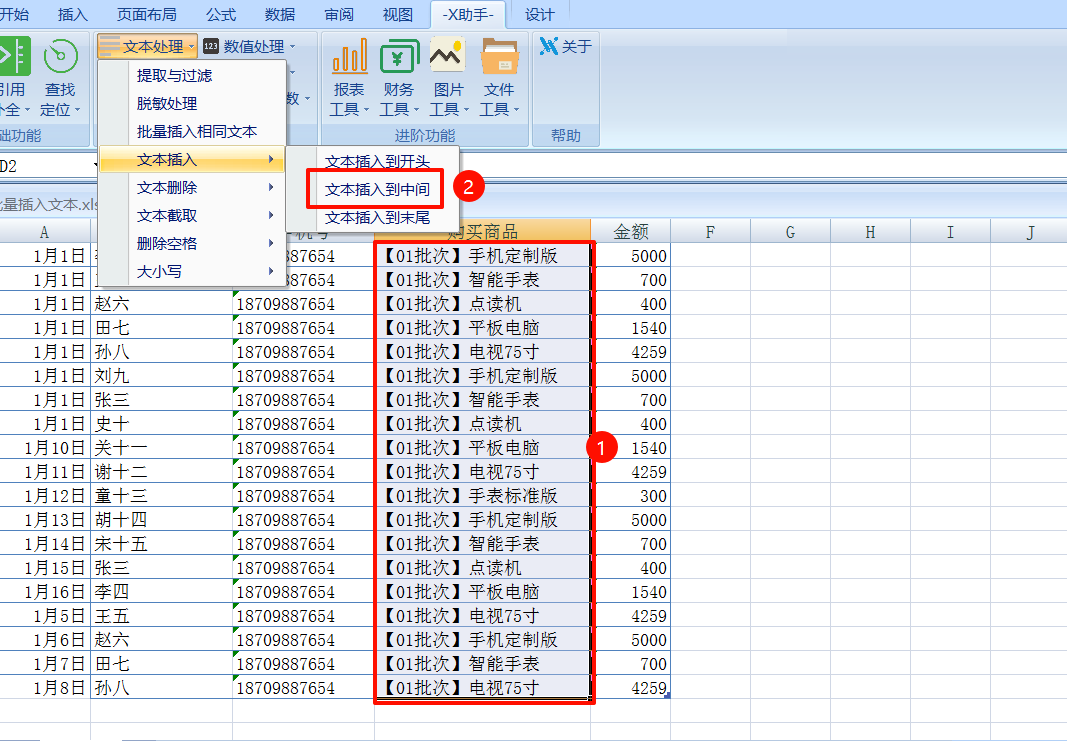Open the 财务工具 dropdown arrow
1067x741 pixels.
pyautogui.click(x=416, y=110)
